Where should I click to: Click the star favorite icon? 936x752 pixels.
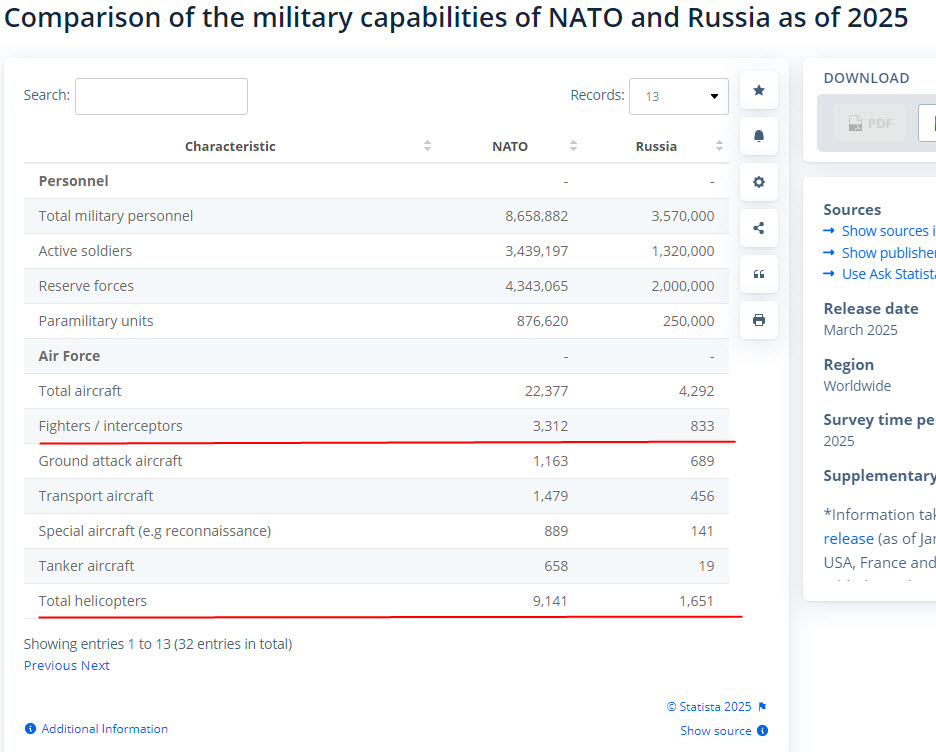point(759,90)
